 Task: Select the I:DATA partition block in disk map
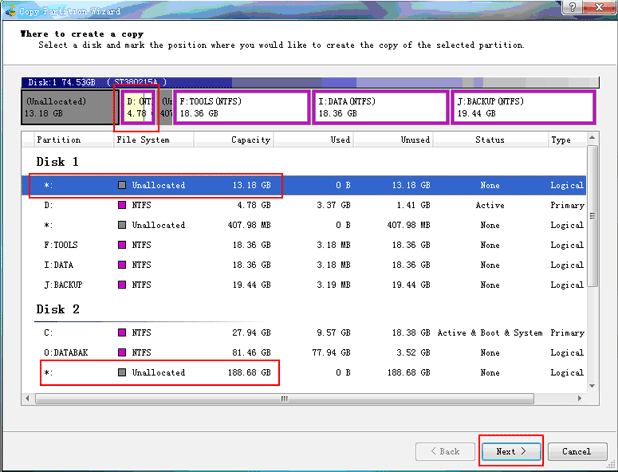click(x=380, y=107)
